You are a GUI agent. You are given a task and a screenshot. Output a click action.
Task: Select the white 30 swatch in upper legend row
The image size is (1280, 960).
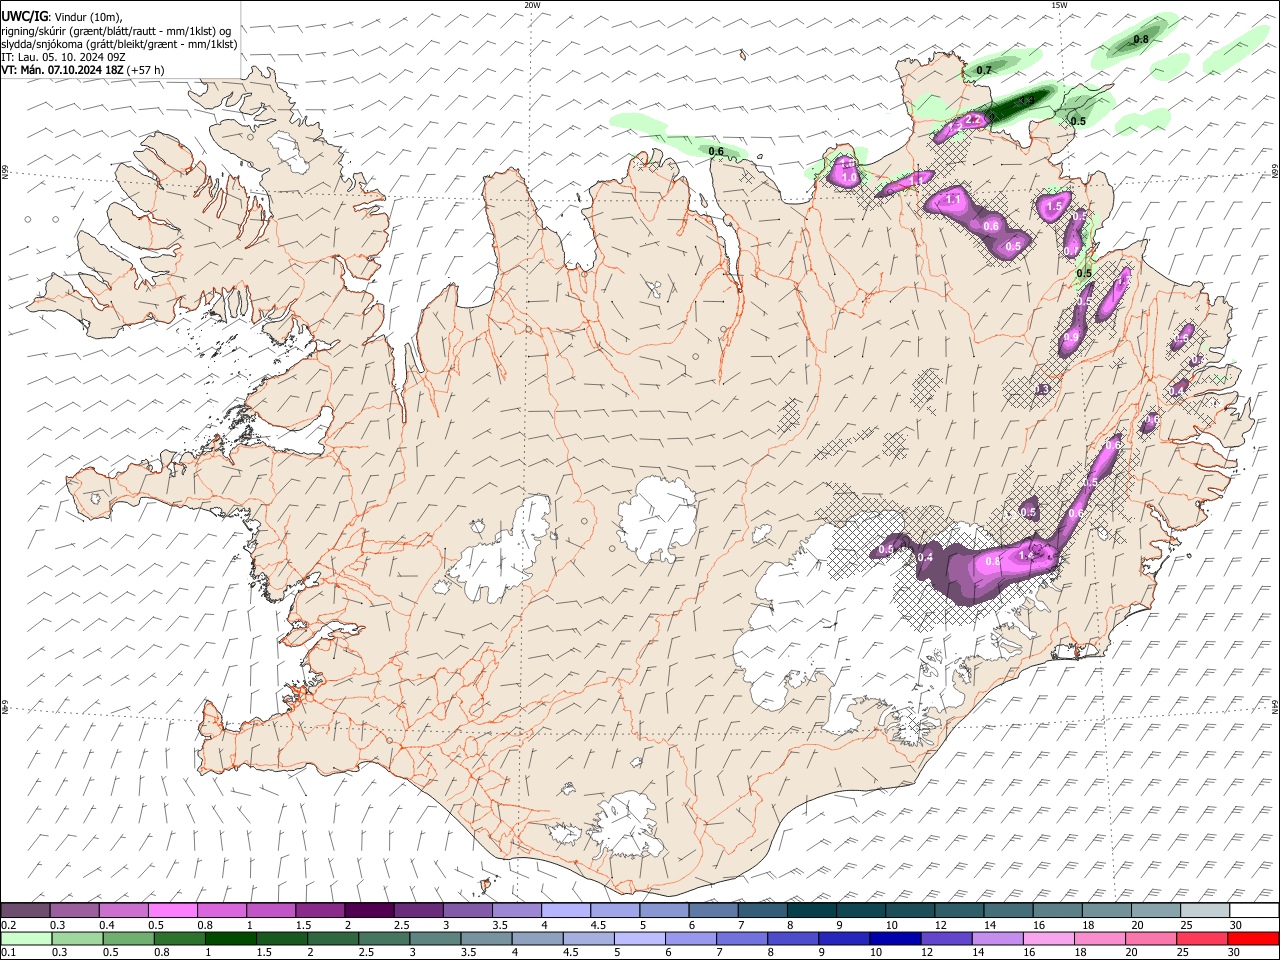[1254, 910]
